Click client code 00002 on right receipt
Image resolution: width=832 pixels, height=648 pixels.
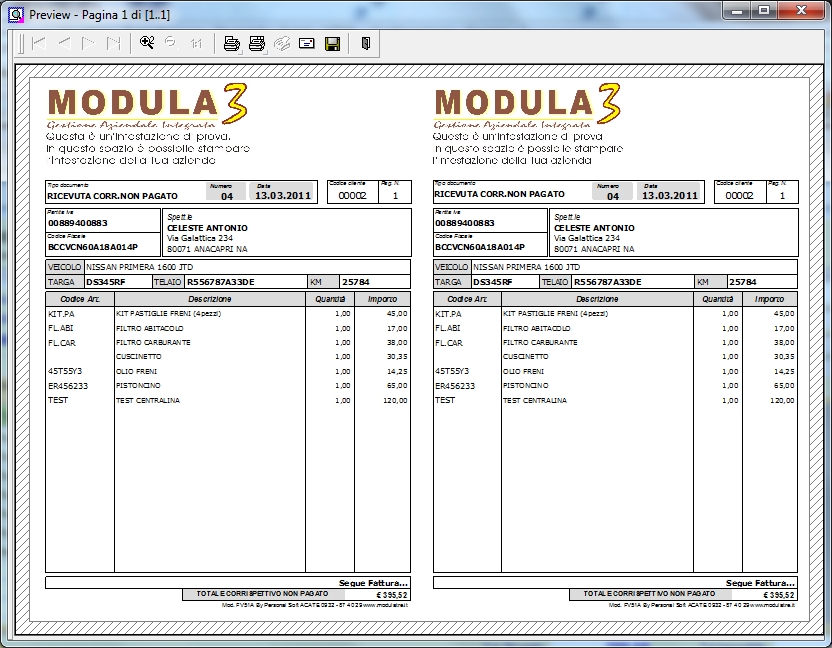[739, 195]
